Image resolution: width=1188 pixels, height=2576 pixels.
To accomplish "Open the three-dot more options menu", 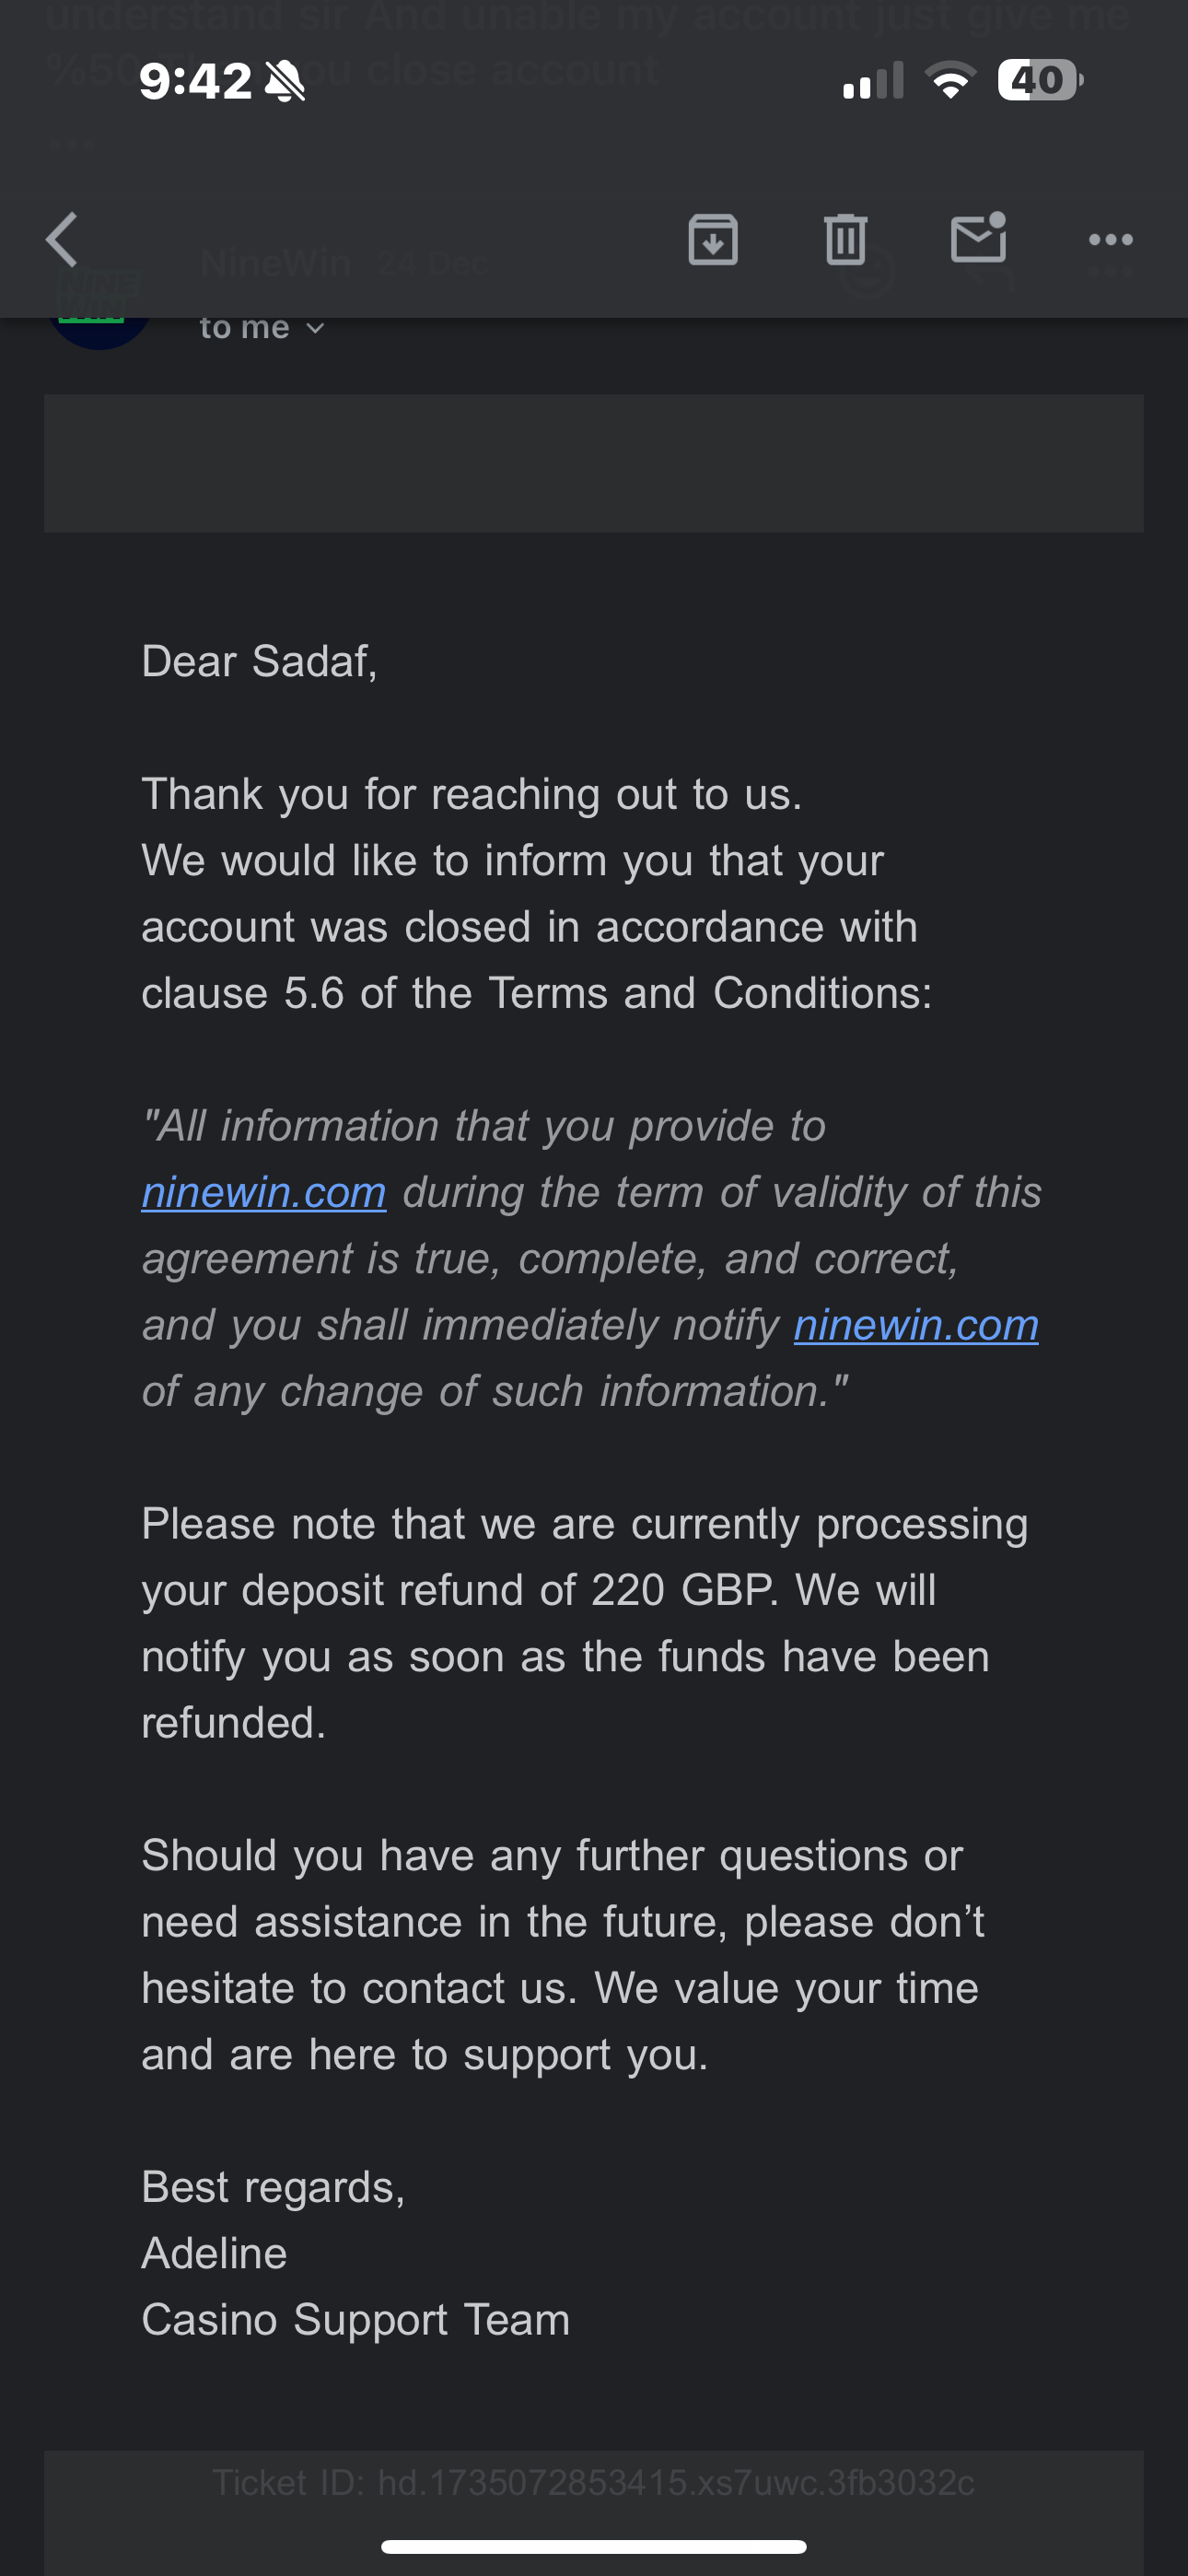I will 1110,240.
